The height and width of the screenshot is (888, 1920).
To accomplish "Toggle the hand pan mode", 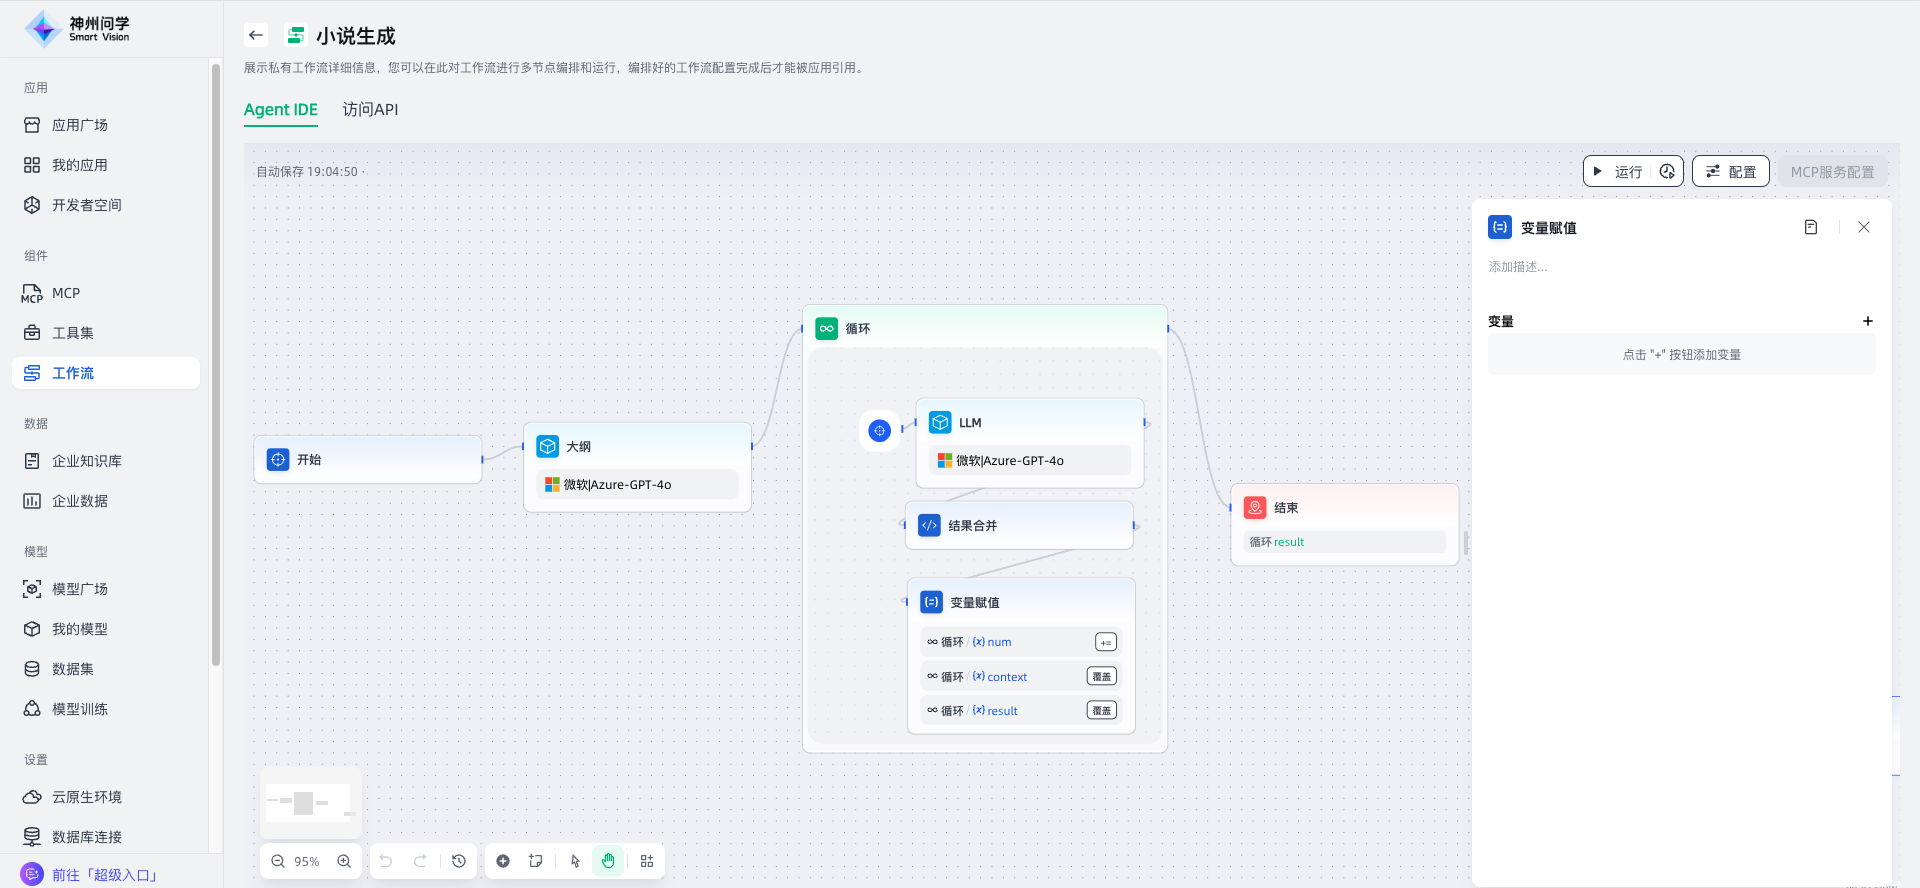I will click(608, 861).
